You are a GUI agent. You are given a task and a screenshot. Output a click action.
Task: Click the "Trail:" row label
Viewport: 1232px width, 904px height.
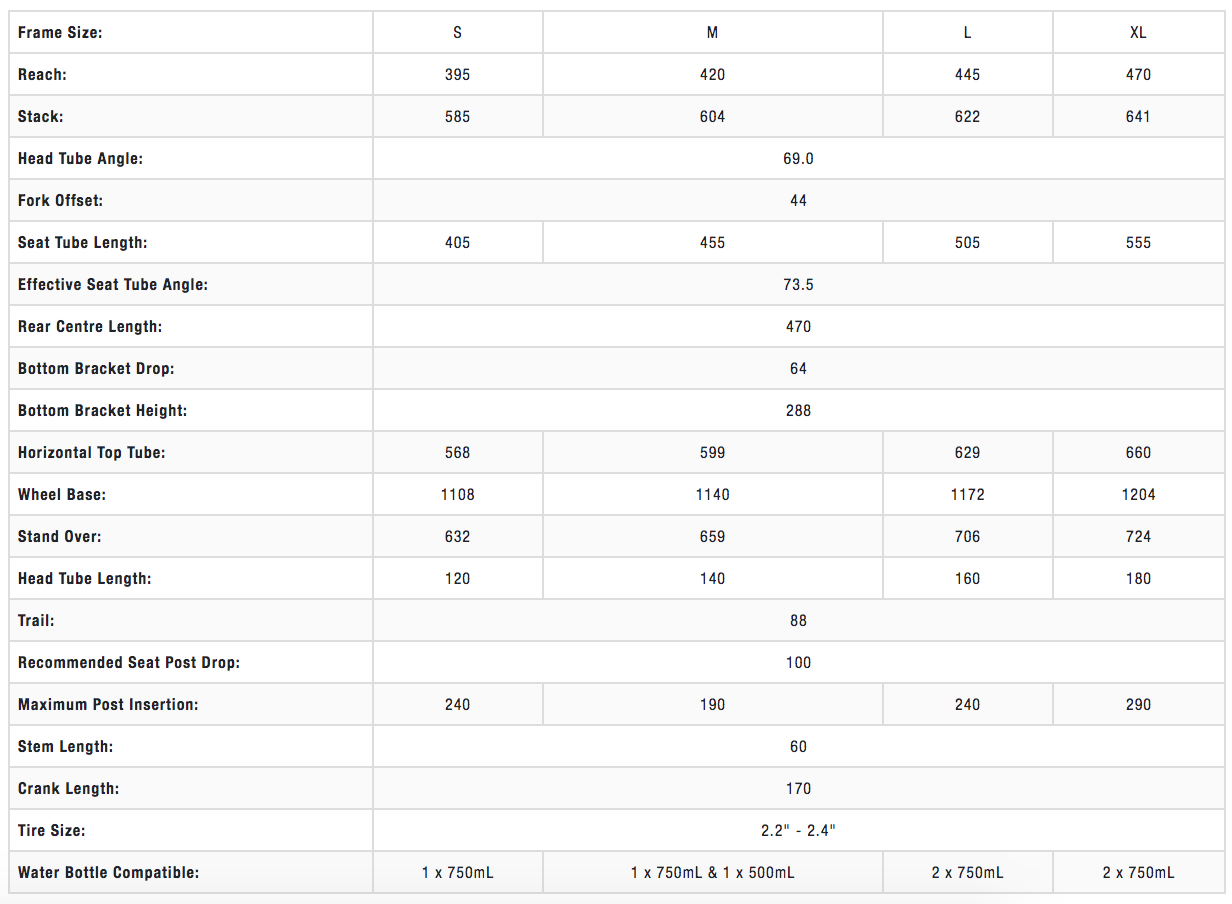36,621
